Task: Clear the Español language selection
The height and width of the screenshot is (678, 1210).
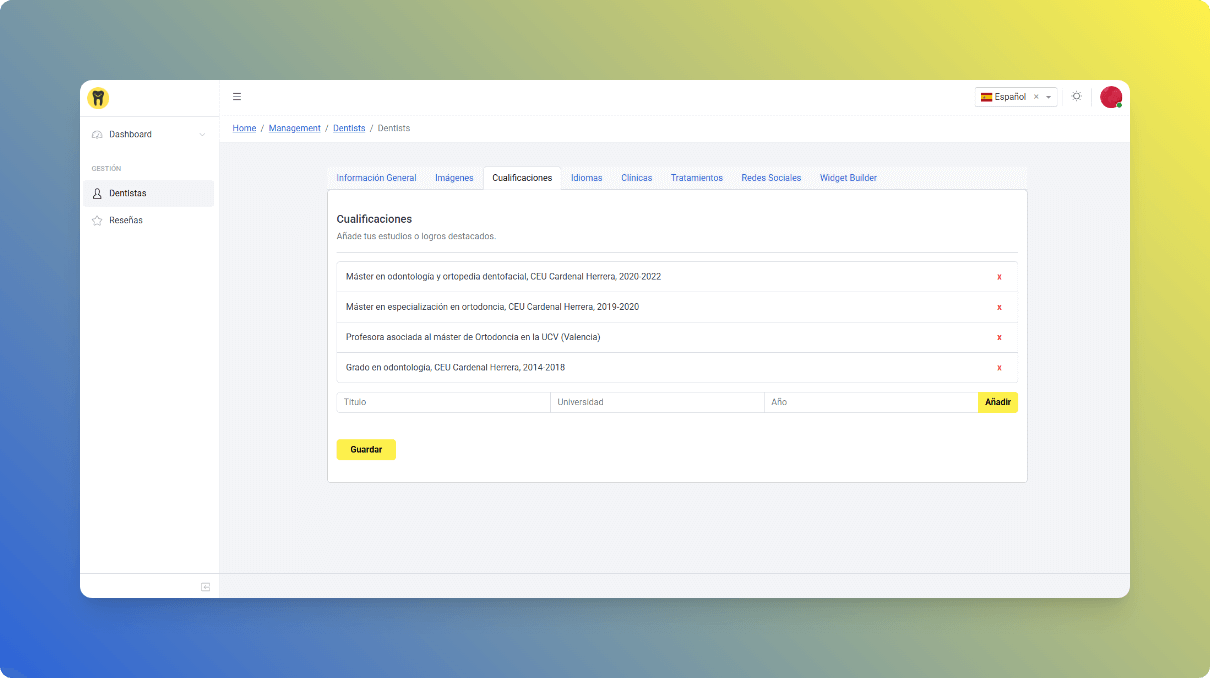Action: point(1036,97)
